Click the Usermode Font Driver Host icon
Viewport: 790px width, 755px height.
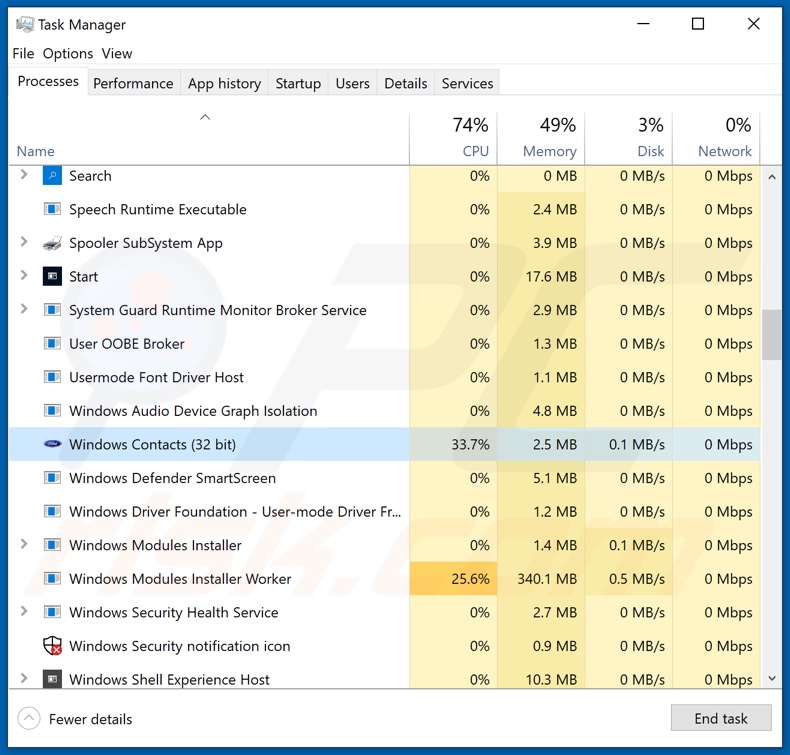pos(52,377)
